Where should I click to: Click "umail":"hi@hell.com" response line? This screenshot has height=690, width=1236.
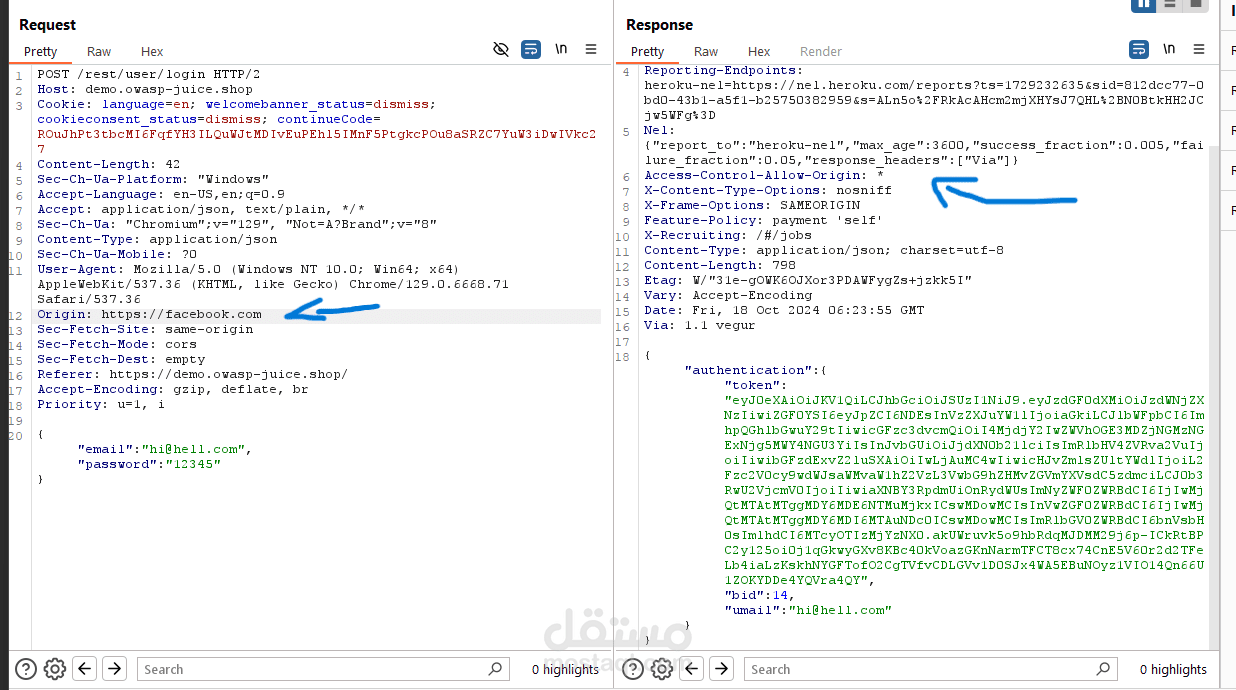click(808, 610)
